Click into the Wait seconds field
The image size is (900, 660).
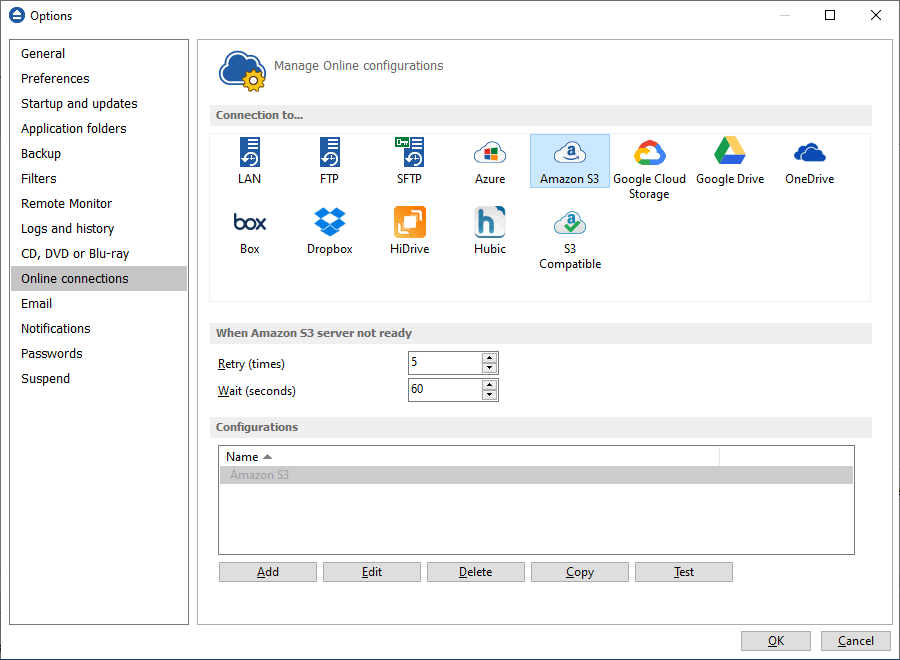(445, 390)
